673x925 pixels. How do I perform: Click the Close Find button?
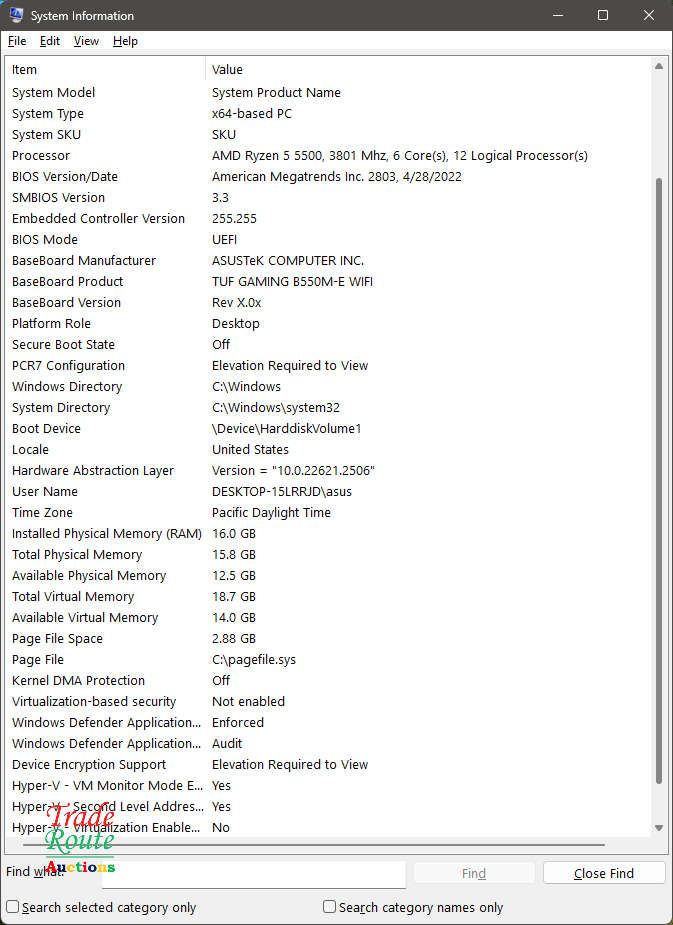pyautogui.click(x=603, y=873)
